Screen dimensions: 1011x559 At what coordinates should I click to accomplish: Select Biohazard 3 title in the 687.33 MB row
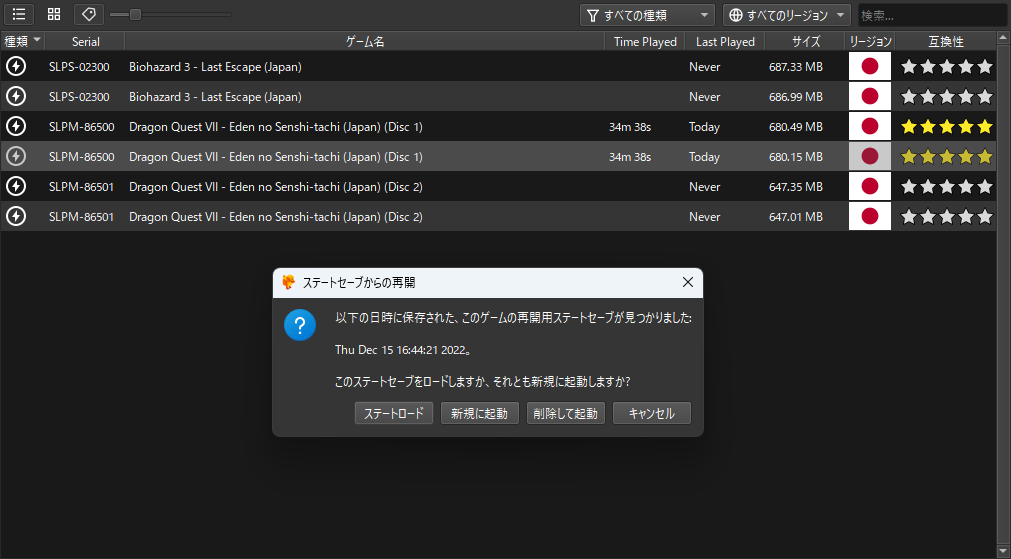coord(215,66)
